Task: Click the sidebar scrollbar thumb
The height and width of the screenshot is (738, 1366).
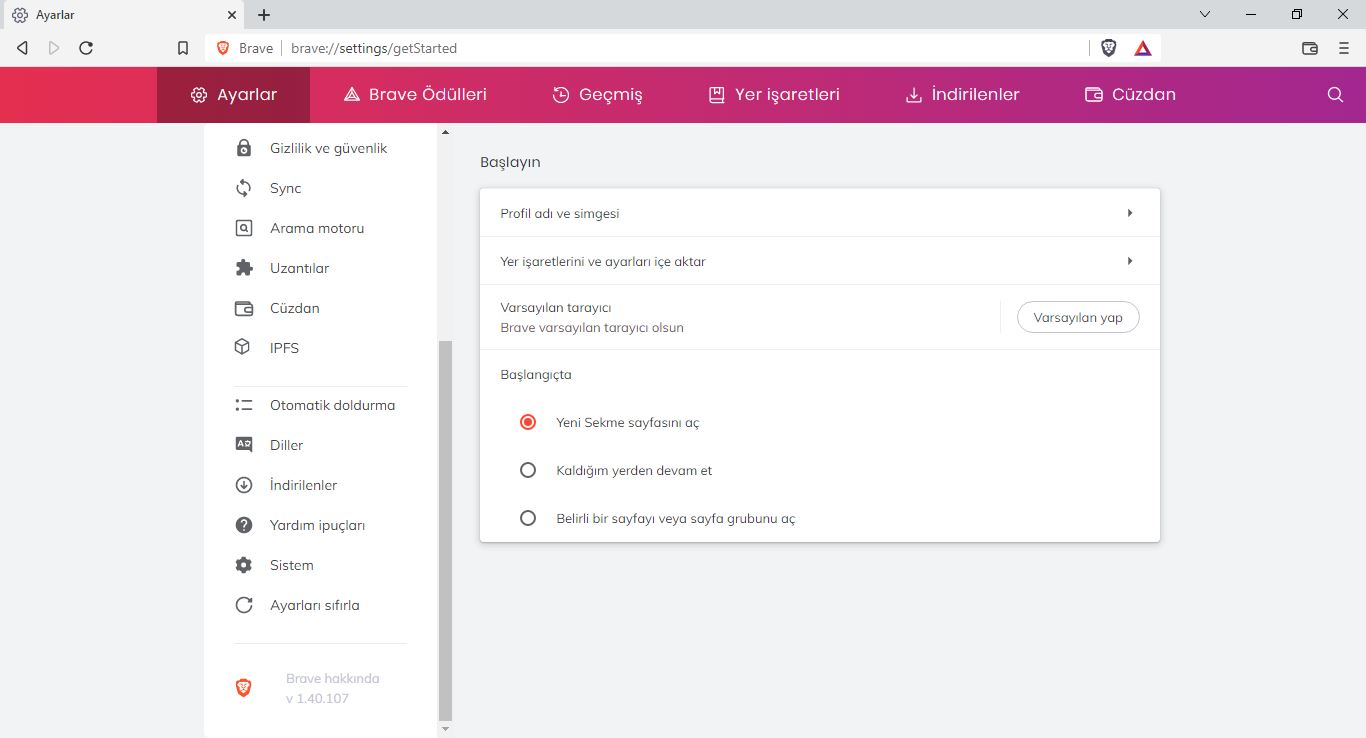Action: 446,530
